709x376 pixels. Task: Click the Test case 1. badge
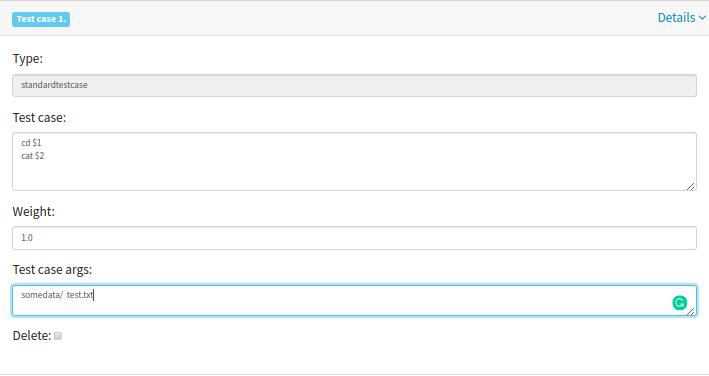coord(41,19)
